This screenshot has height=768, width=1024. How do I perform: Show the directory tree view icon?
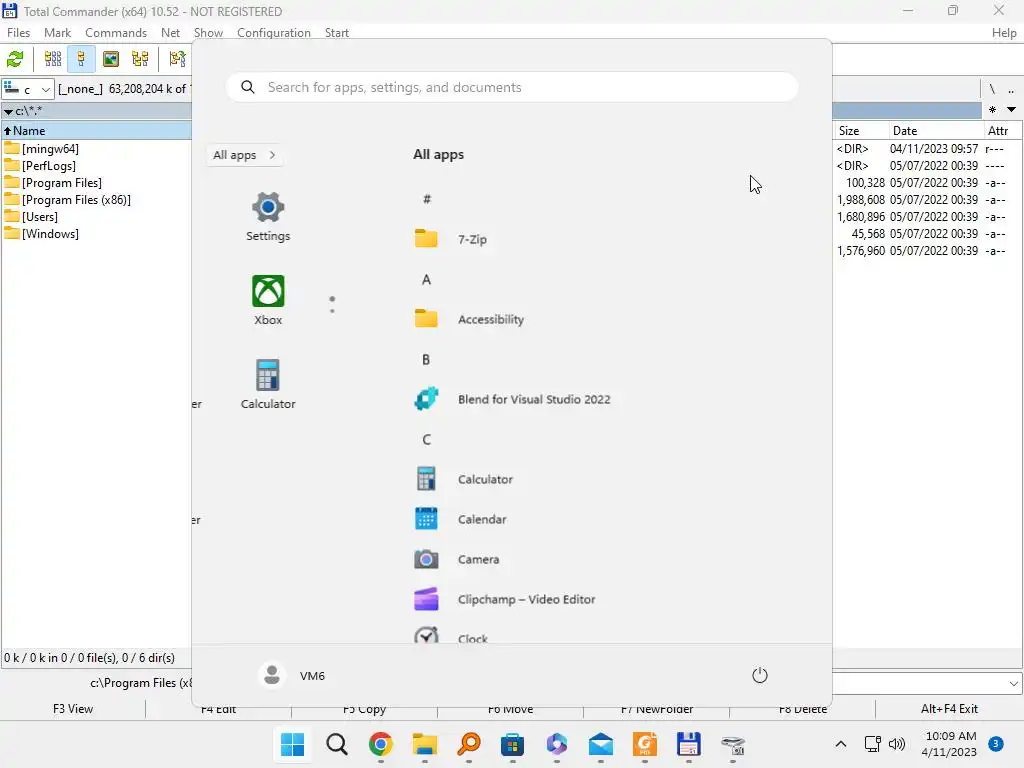[140, 59]
